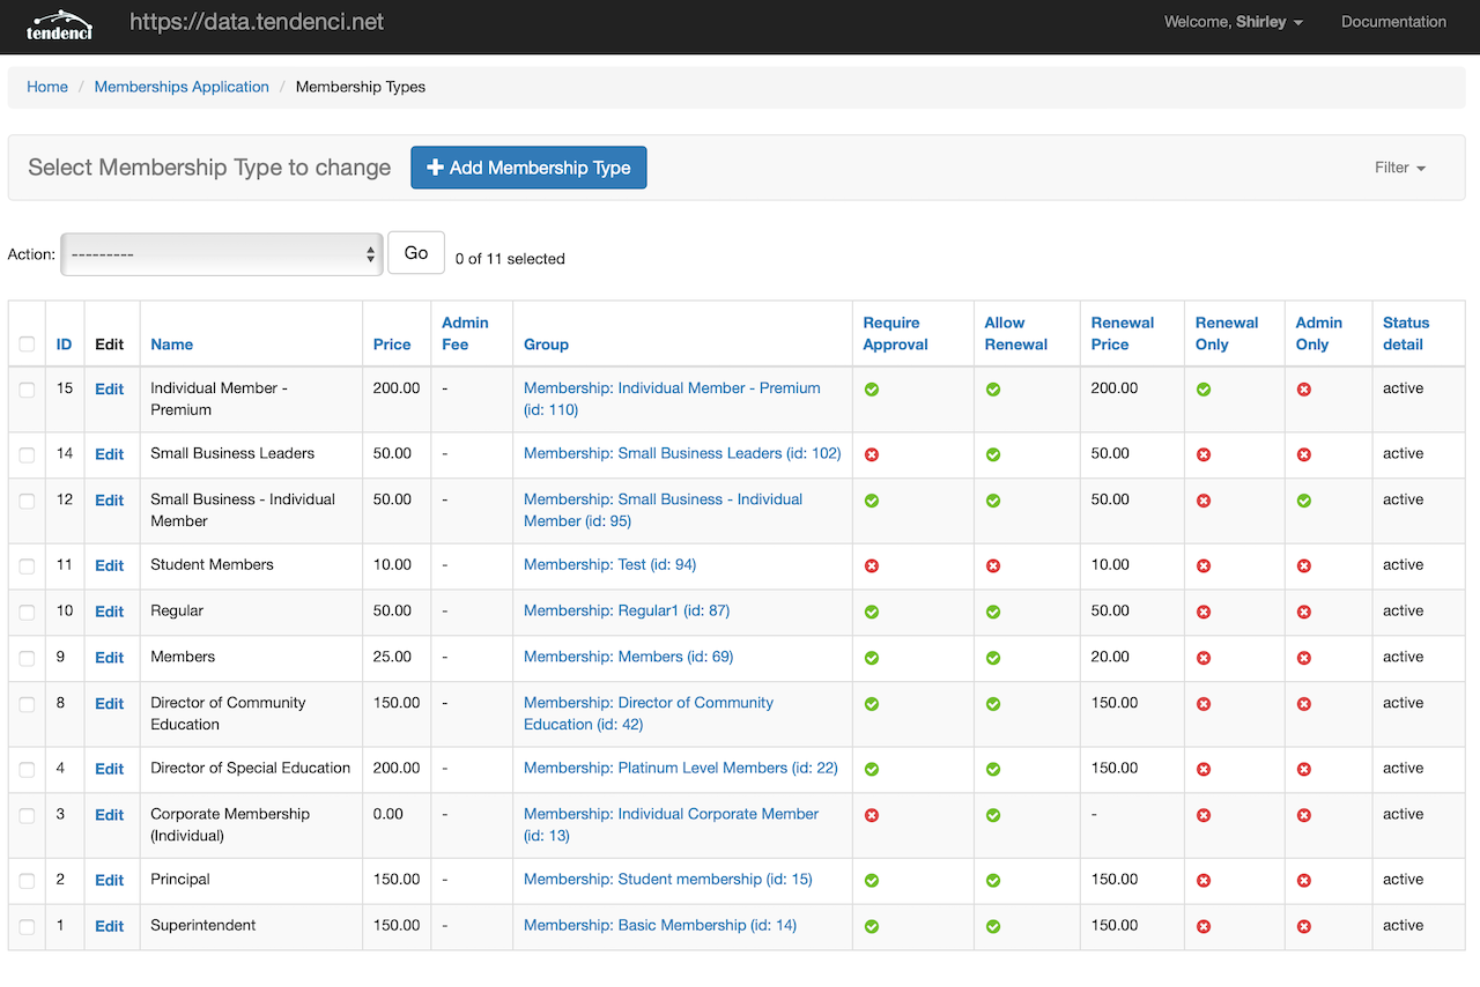Click the tendenci boat logo icon

pyautogui.click(x=59, y=22)
